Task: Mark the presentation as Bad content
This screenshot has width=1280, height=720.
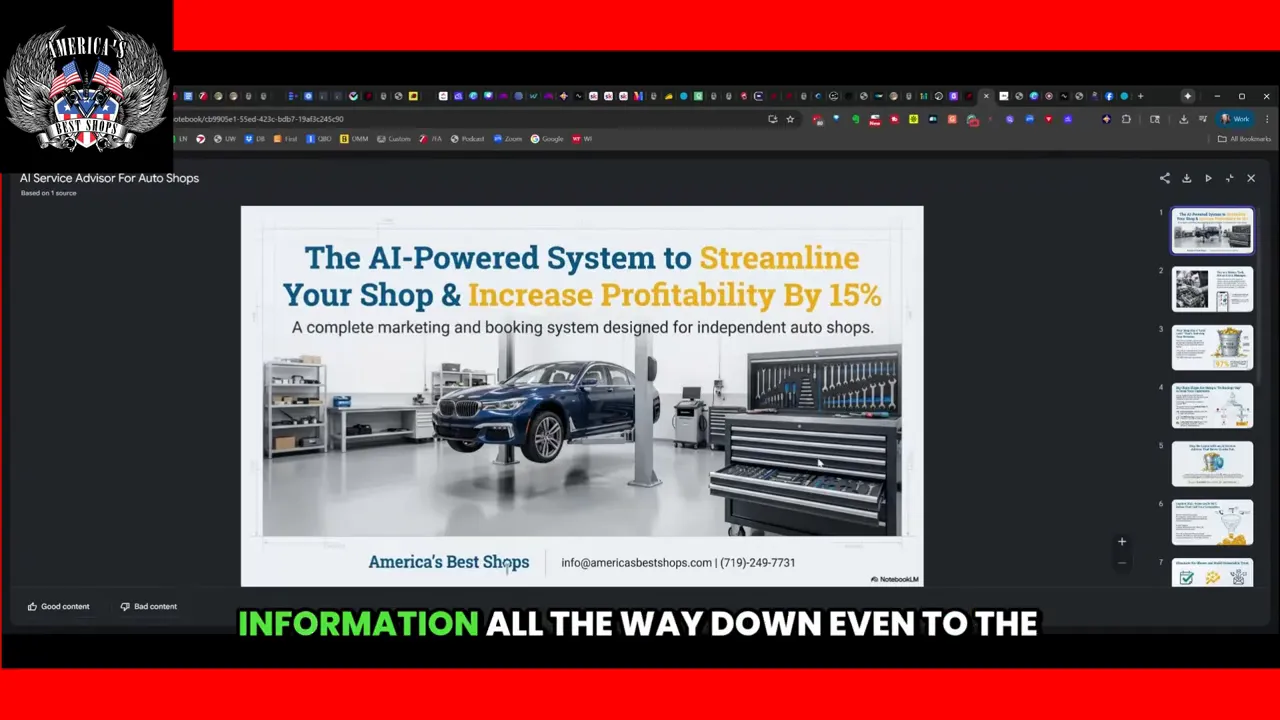Action: click(x=148, y=606)
